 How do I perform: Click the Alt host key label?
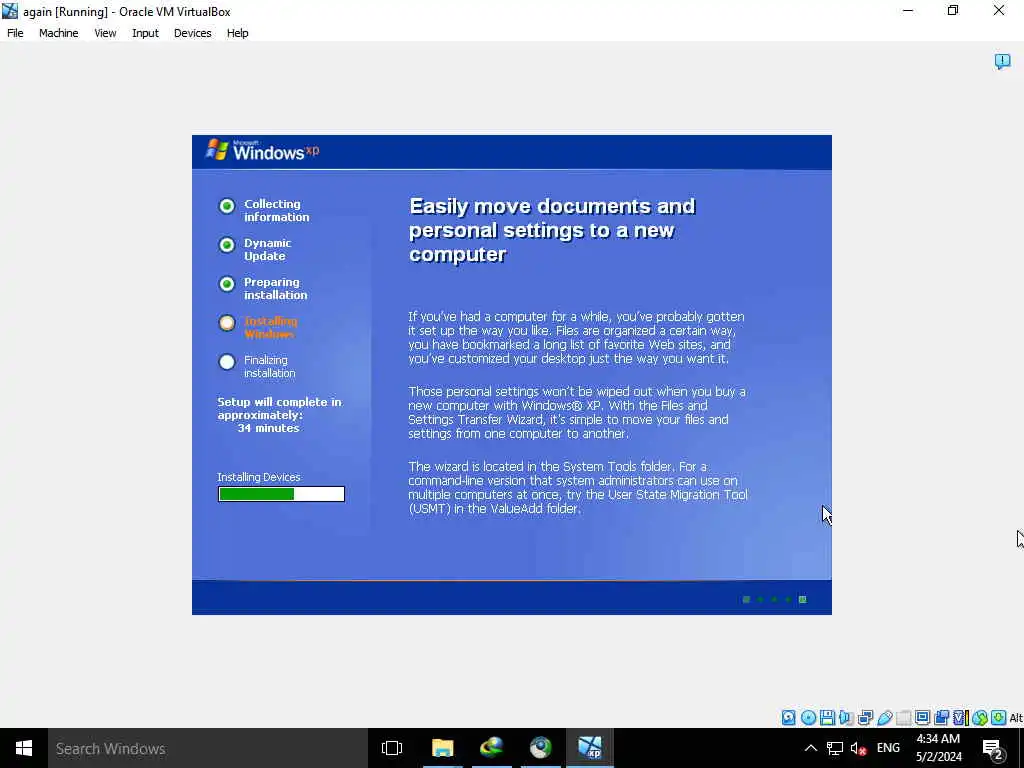(1016, 718)
